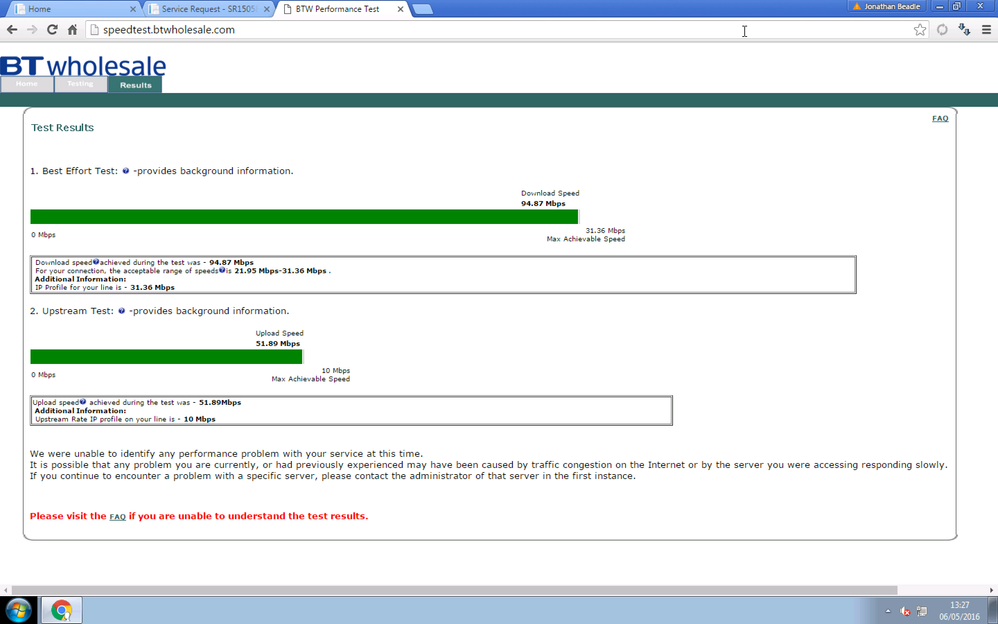Close the Service Request browser tab
Screen dimensions: 998x624
(x=267, y=9)
